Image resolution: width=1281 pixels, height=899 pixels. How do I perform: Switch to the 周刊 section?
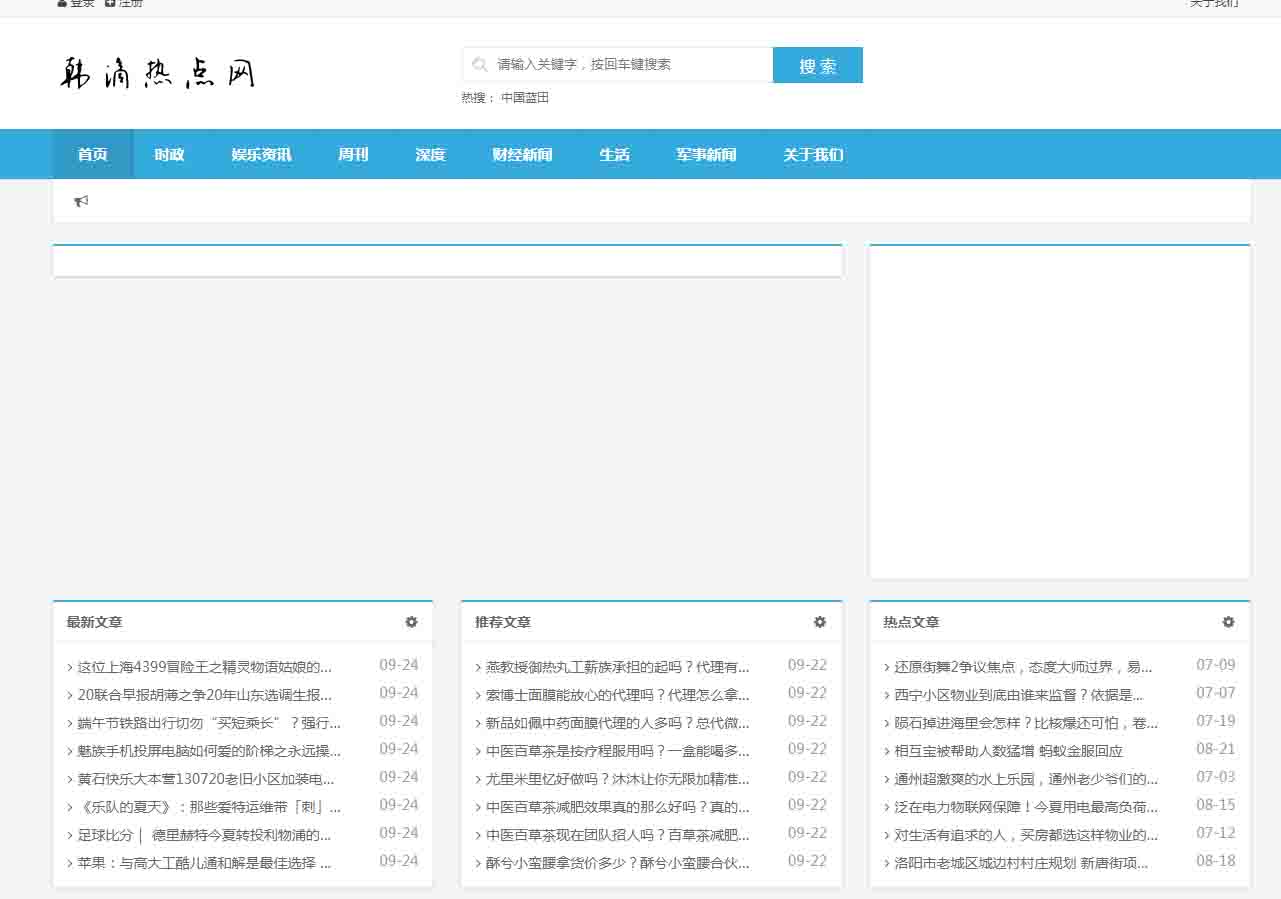coord(353,155)
